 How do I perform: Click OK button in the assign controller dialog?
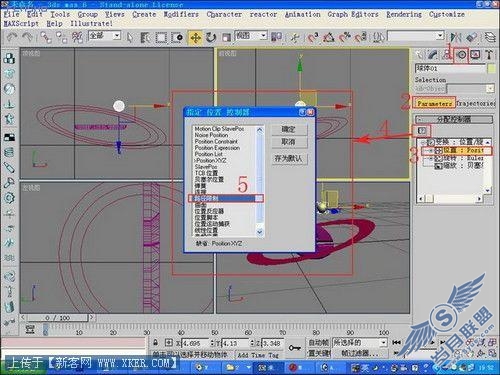pyautogui.click(x=289, y=129)
